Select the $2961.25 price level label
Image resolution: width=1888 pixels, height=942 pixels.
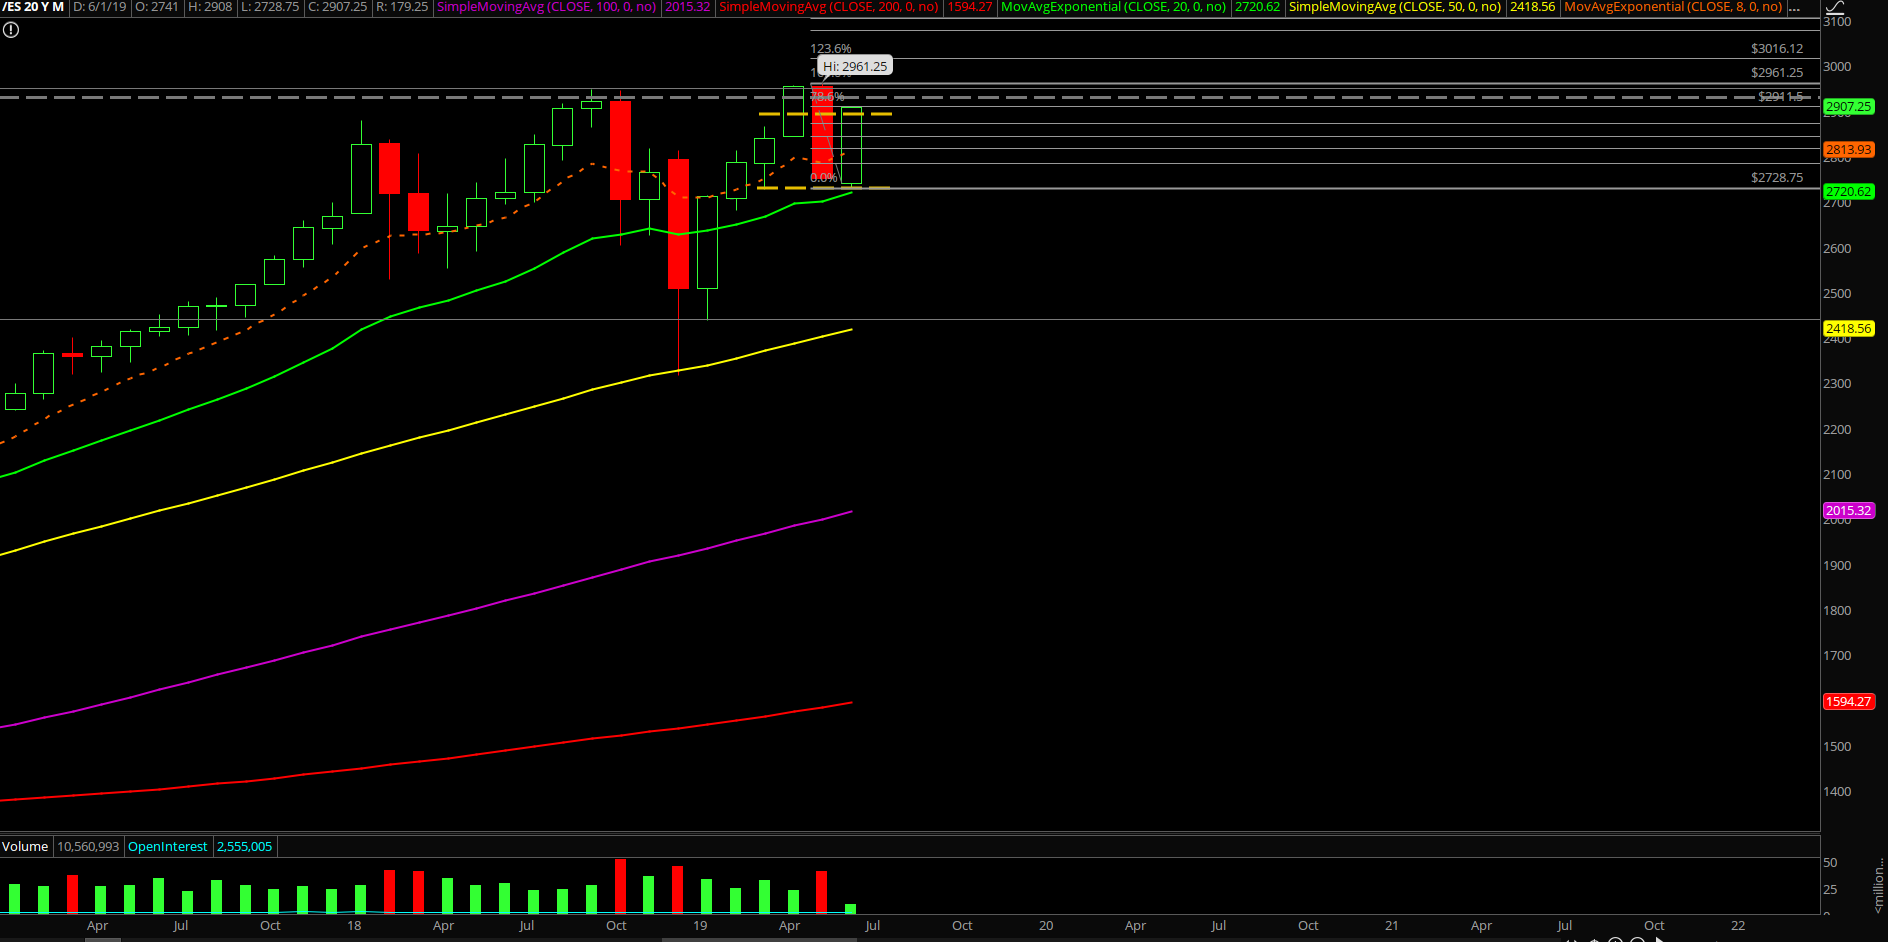click(1777, 72)
